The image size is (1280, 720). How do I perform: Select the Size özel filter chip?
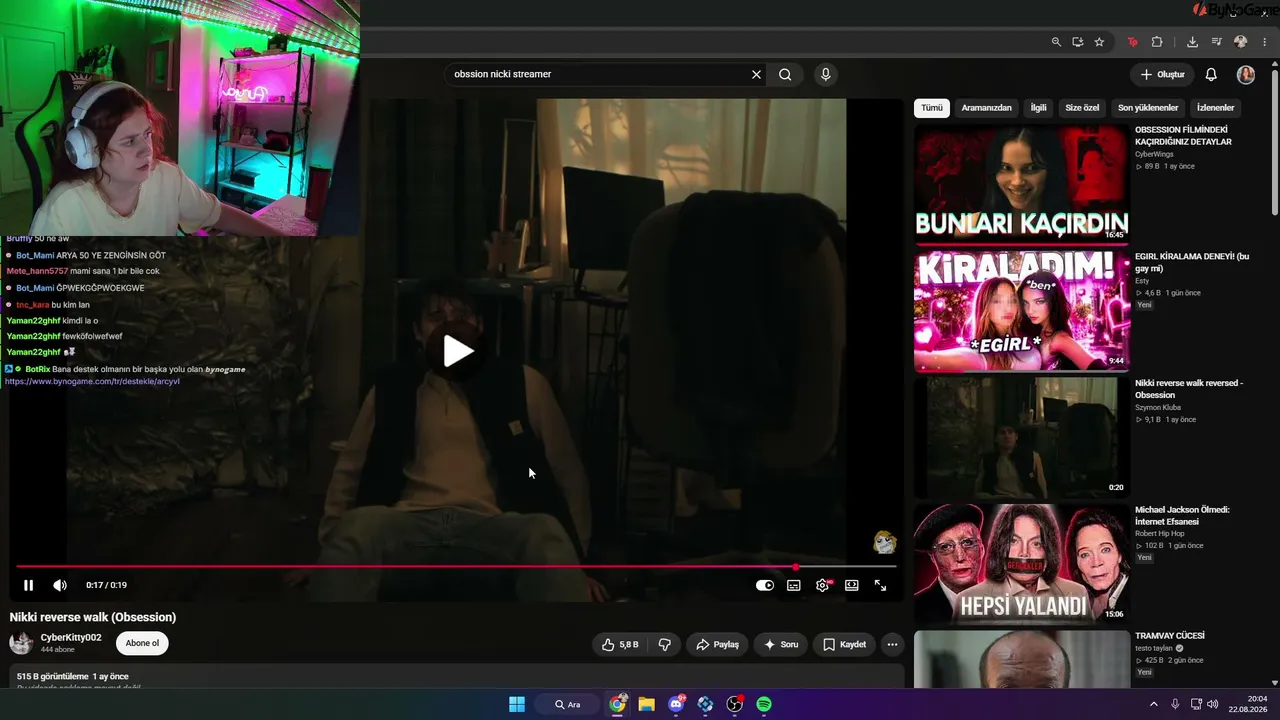pos(1082,108)
